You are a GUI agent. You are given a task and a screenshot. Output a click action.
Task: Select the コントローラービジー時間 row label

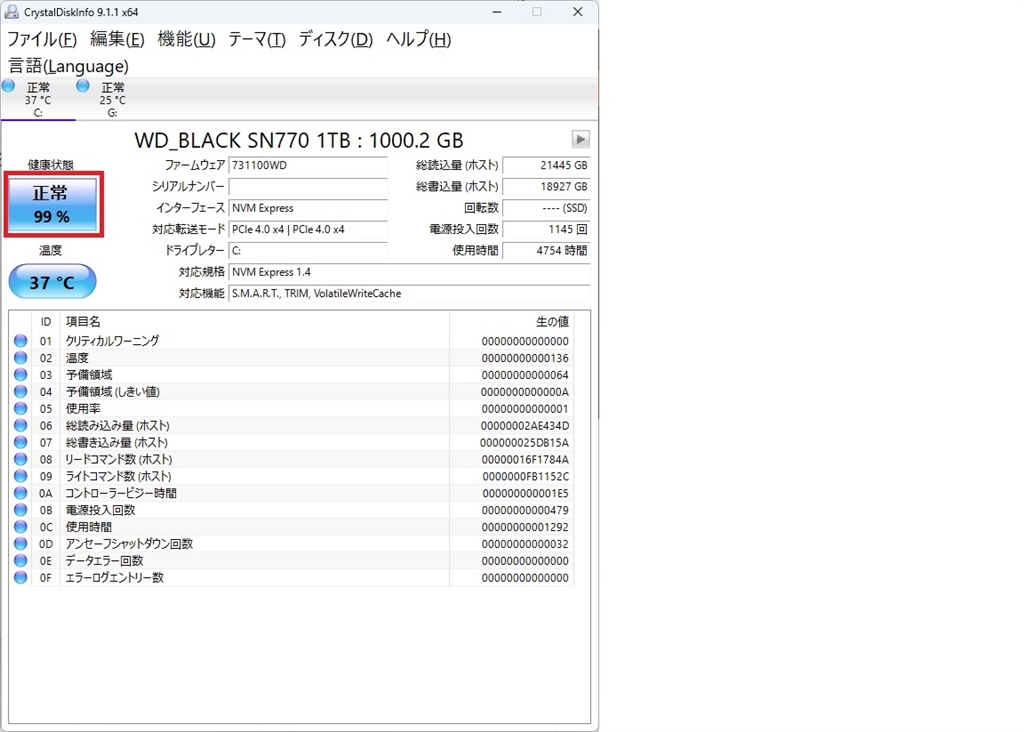pos(121,493)
